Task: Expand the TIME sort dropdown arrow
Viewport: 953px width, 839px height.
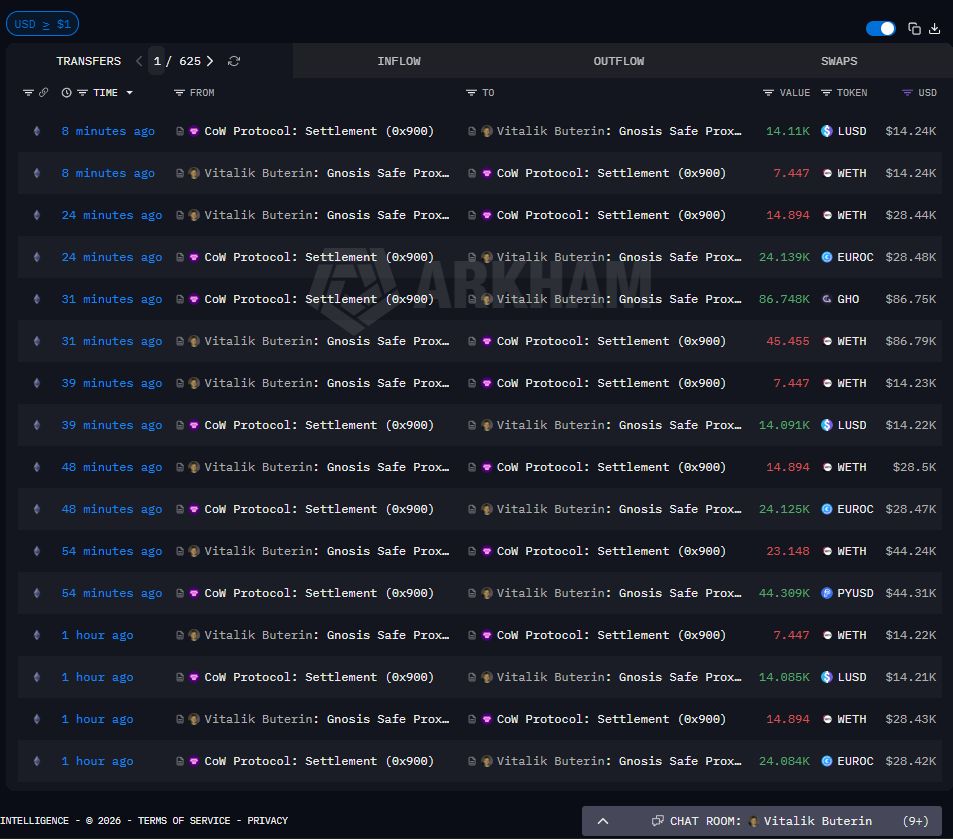Action: [x=129, y=93]
